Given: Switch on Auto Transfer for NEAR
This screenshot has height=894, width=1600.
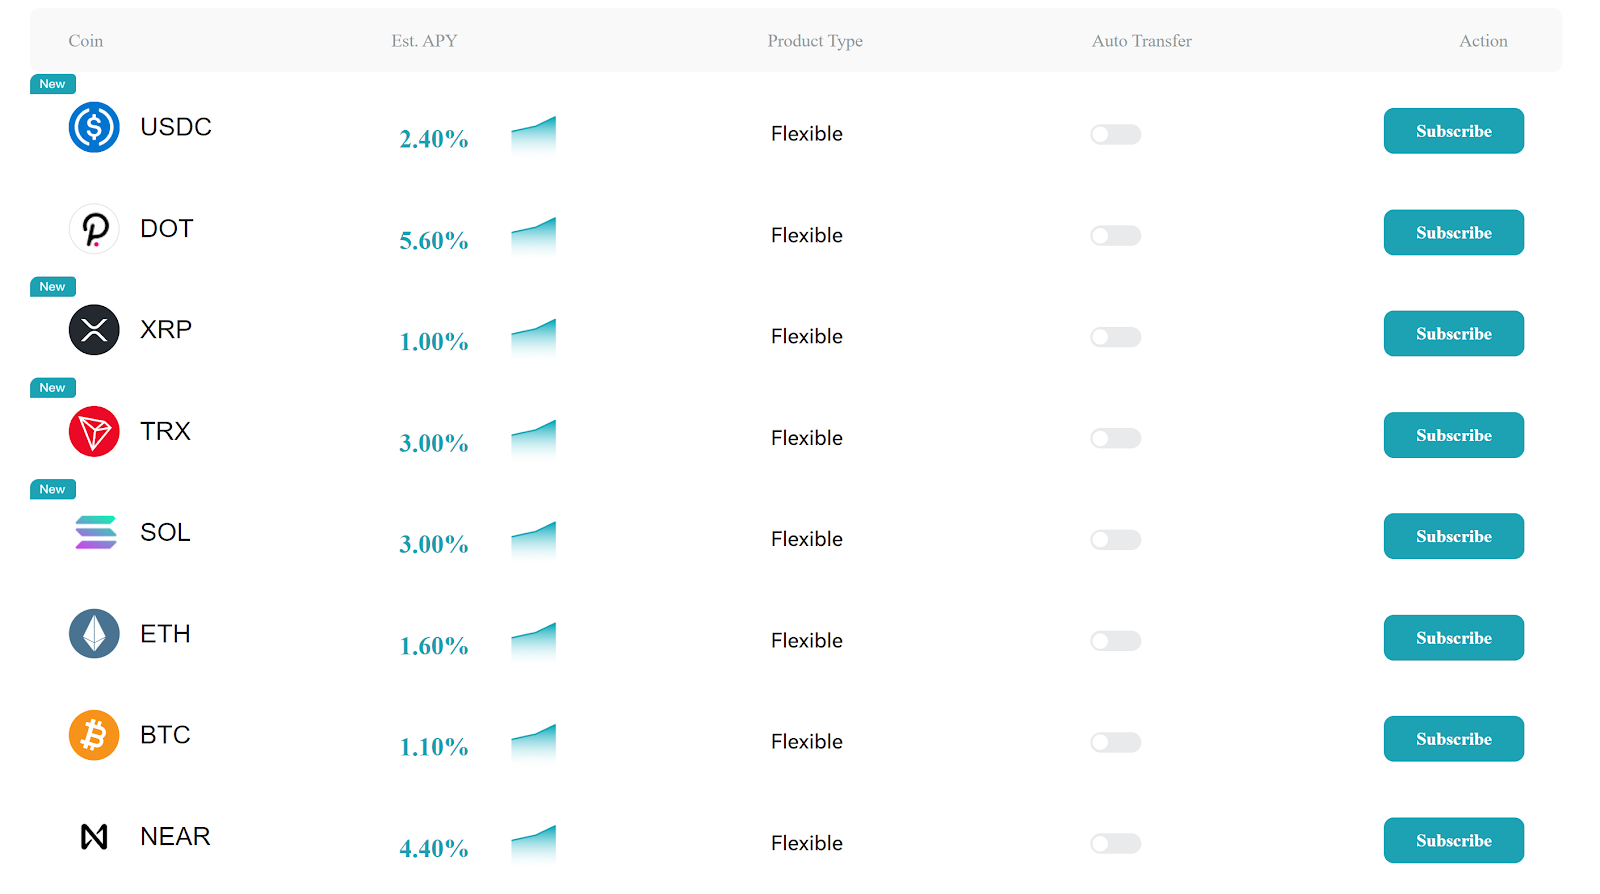Looking at the screenshot, I should click(1115, 844).
